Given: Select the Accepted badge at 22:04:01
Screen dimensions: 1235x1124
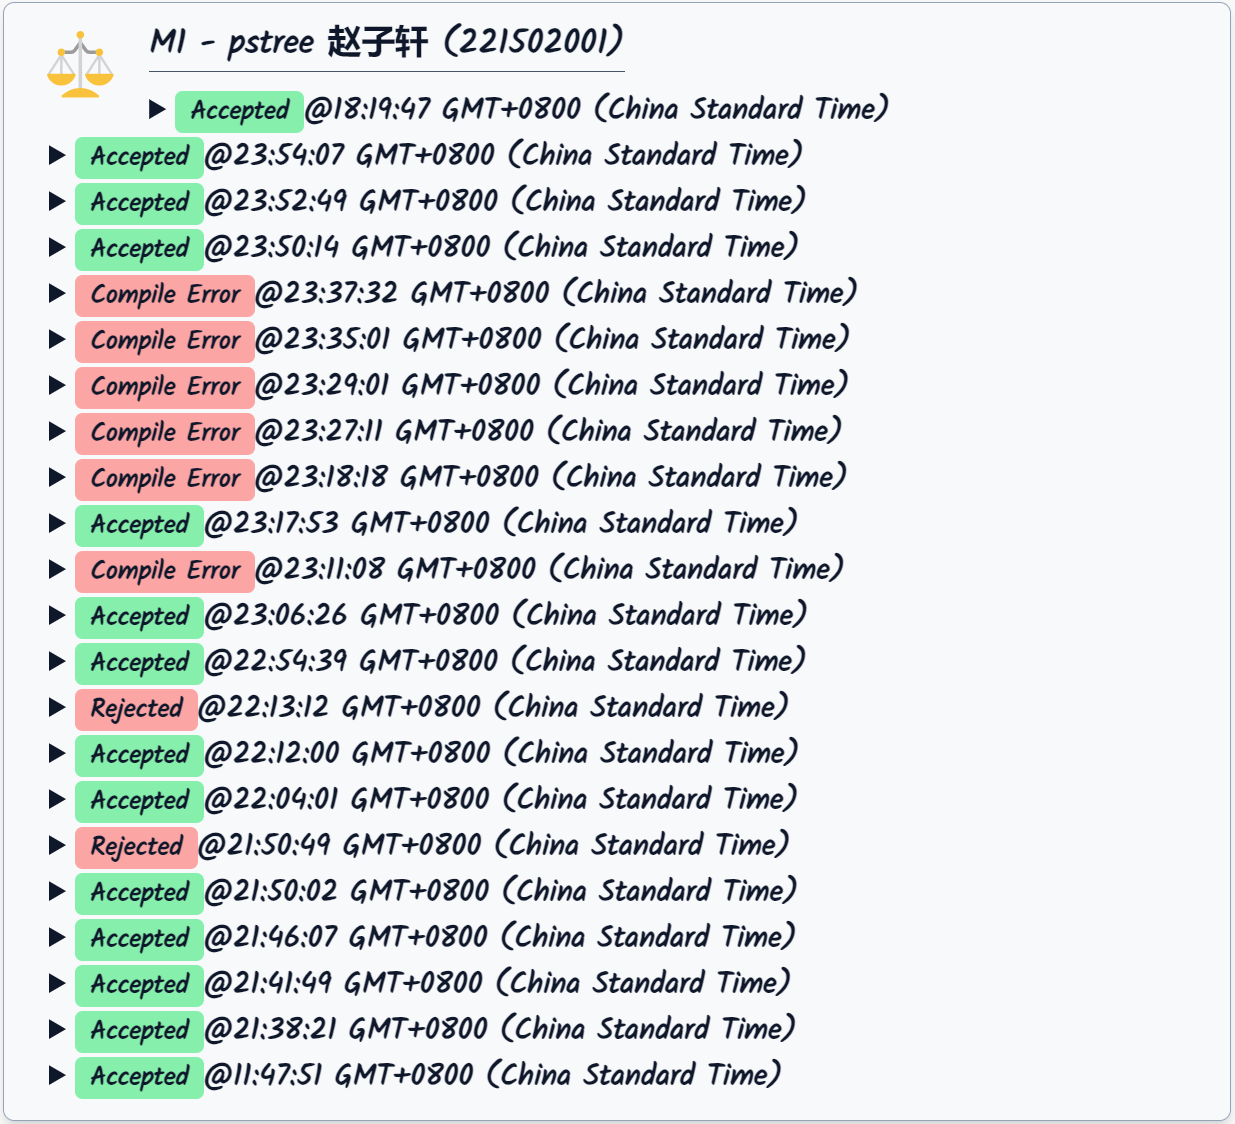Looking at the screenshot, I should 139,800.
